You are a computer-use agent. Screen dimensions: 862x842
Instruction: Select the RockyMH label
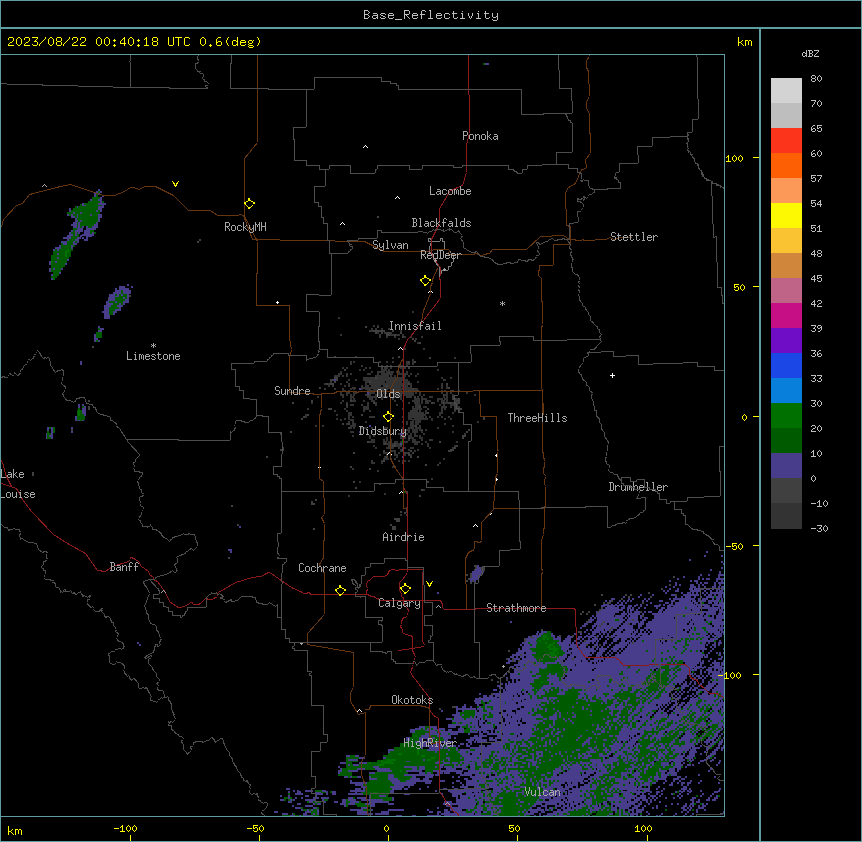click(x=245, y=227)
